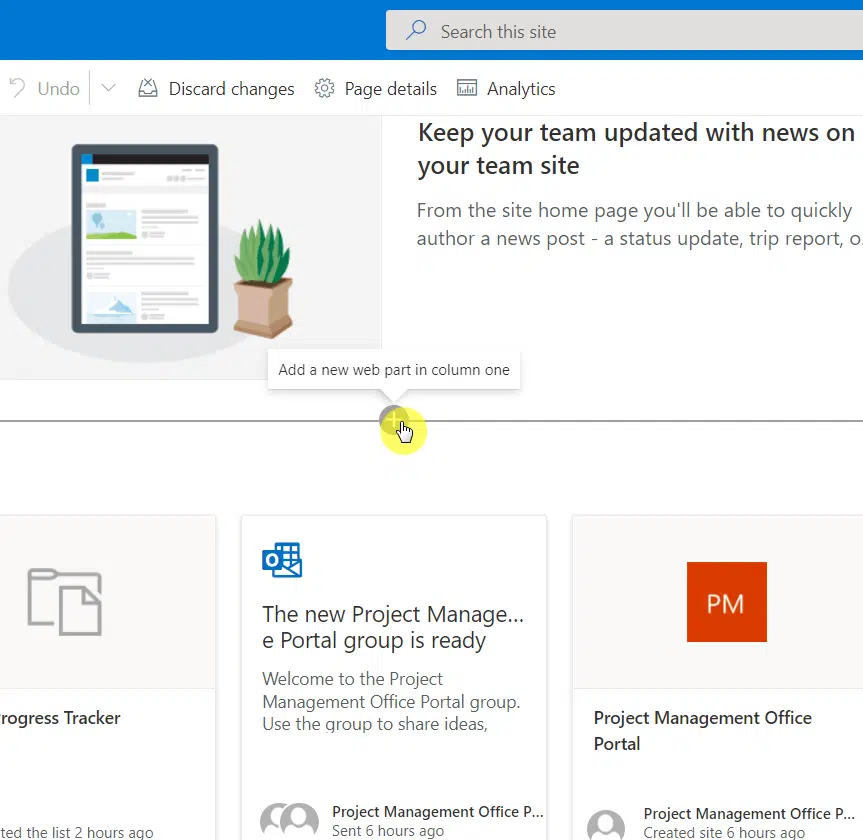Click the search magnifier icon

click(x=416, y=30)
